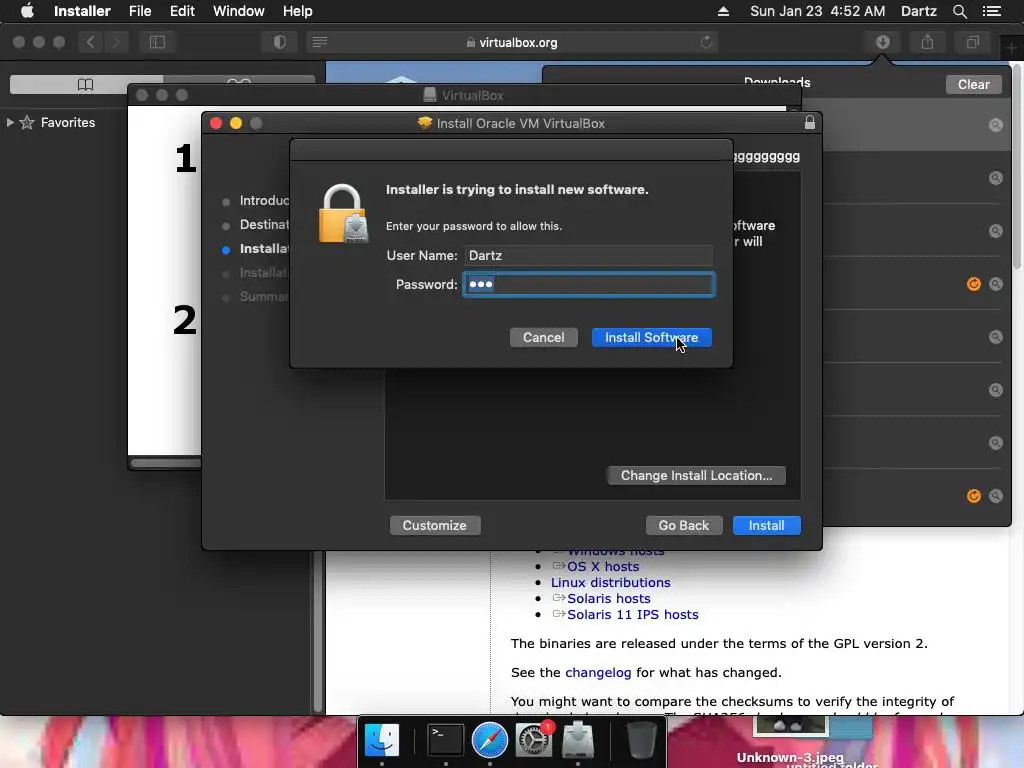Click the Unknown-3.jpeg desktop file
The image size is (1024, 768).
(790, 757)
